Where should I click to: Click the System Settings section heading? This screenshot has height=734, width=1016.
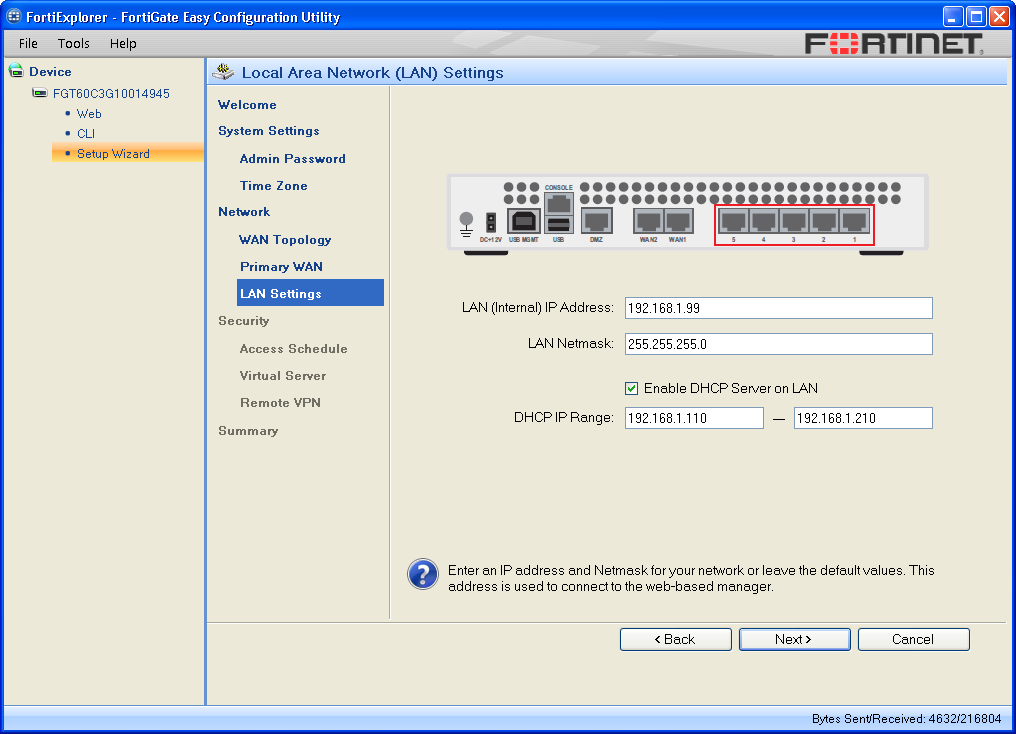268,131
